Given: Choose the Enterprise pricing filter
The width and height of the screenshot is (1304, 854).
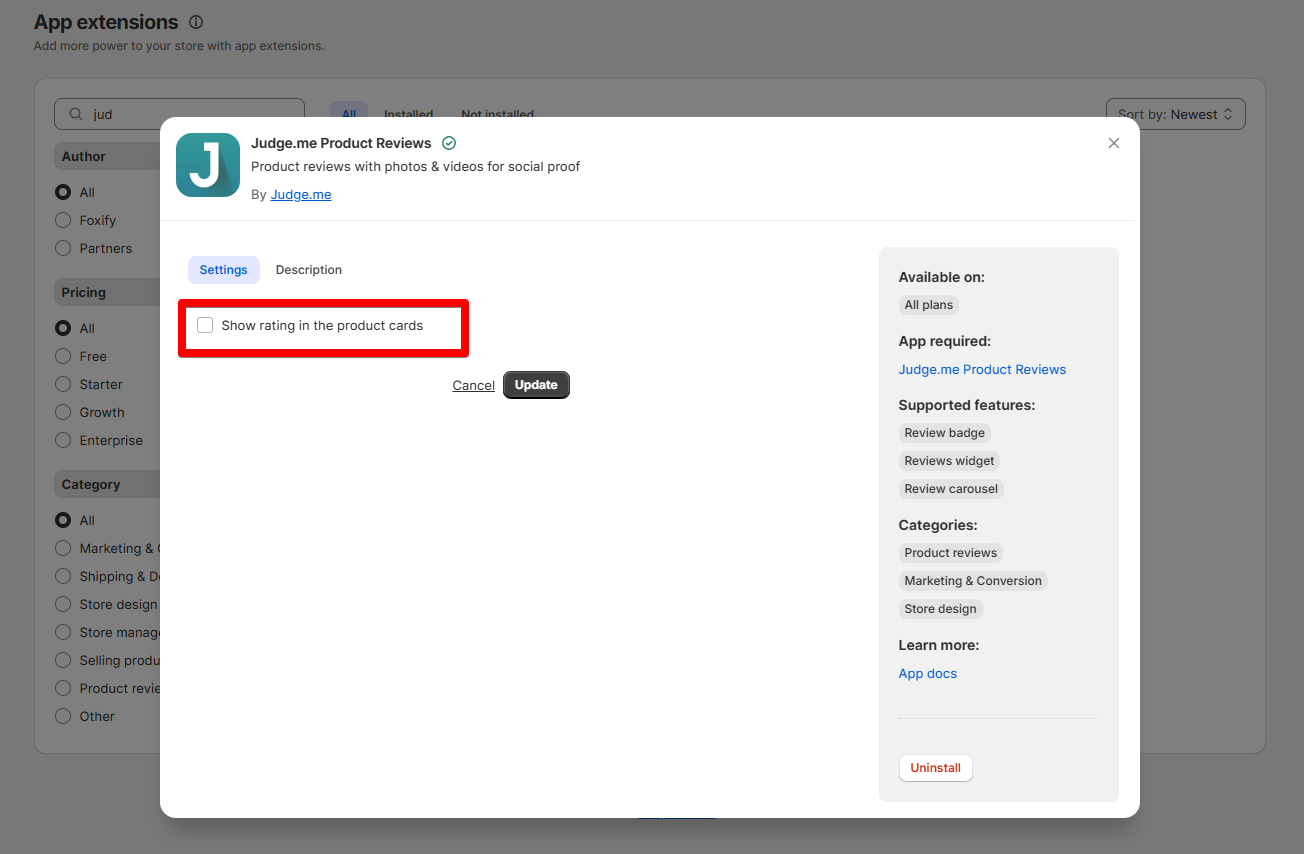Looking at the screenshot, I should coord(63,440).
